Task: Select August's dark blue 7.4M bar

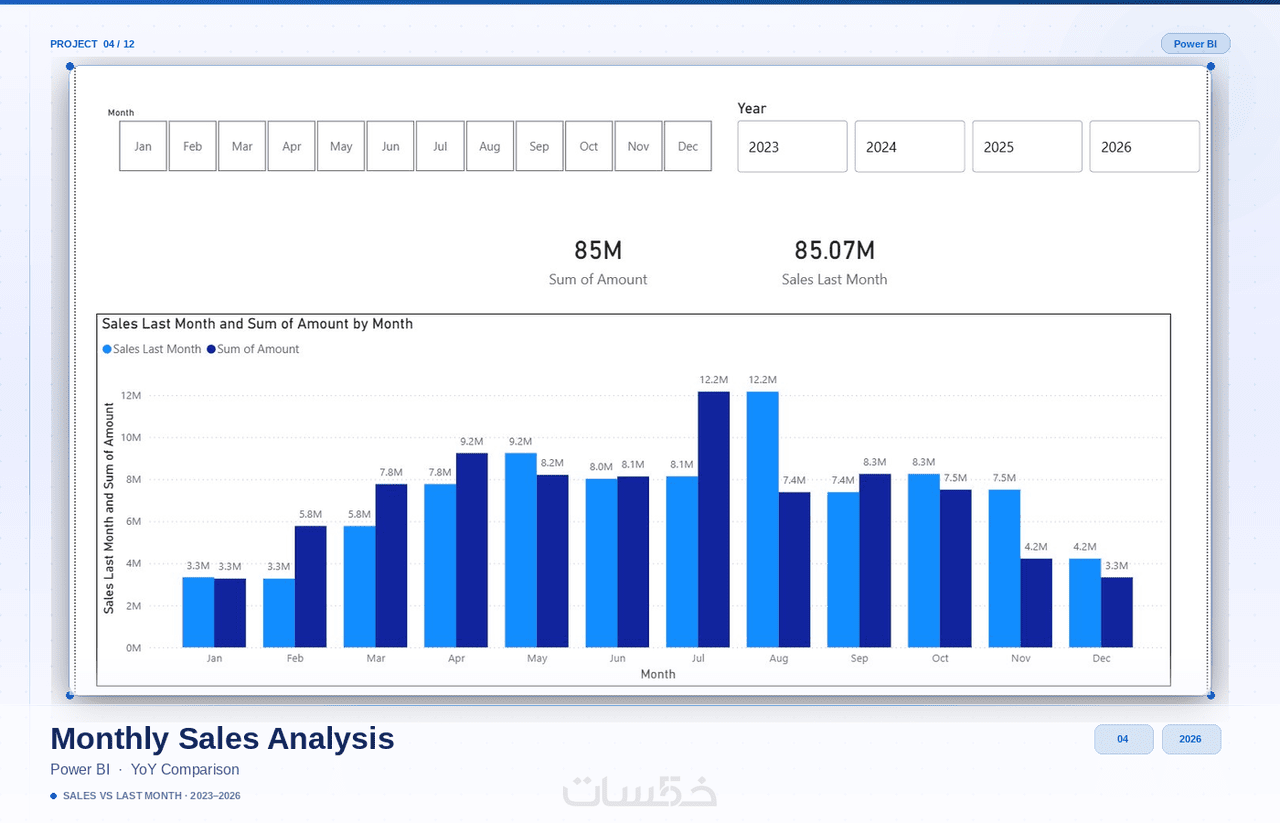Action: (x=795, y=570)
